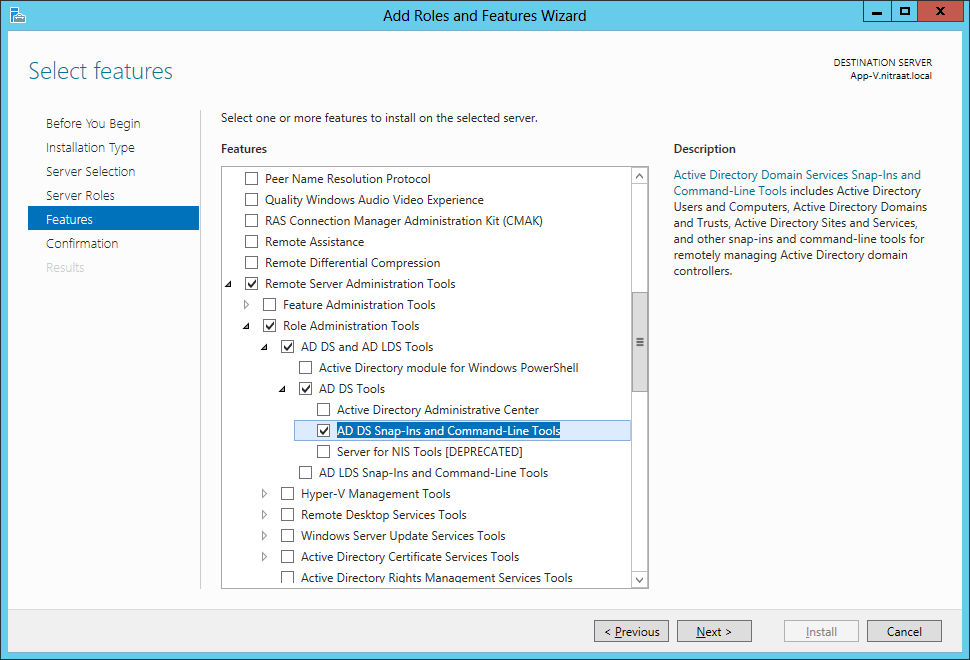Click the disabled Install button
This screenshot has width=970, height=660.
click(821, 632)
